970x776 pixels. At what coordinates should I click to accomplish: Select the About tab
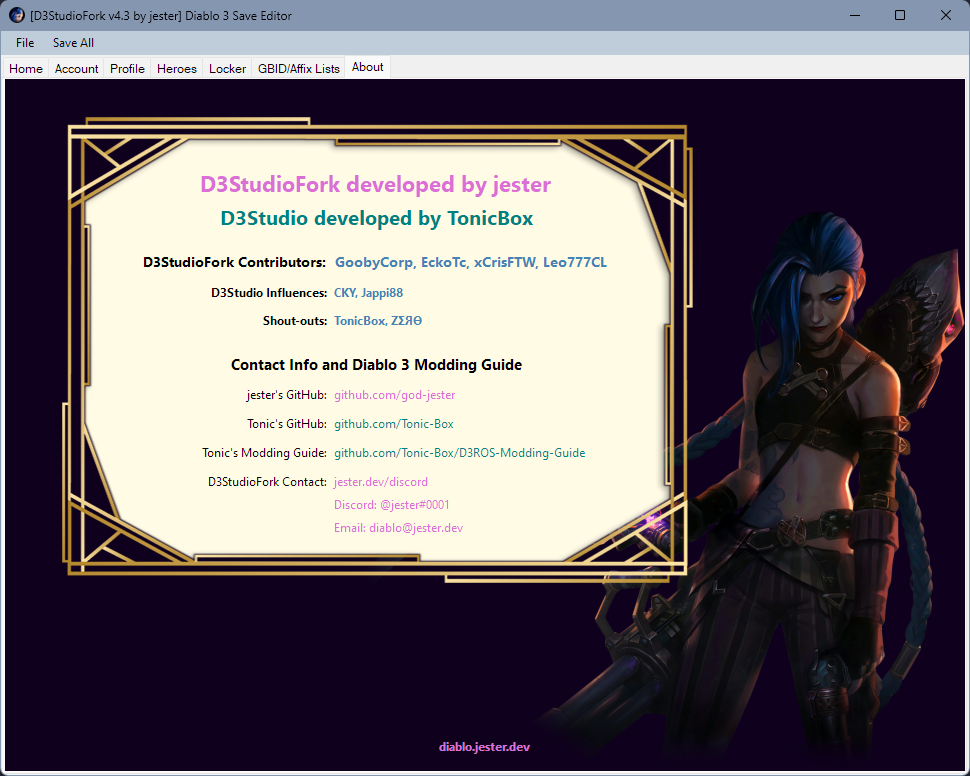[x=367, y=67]
